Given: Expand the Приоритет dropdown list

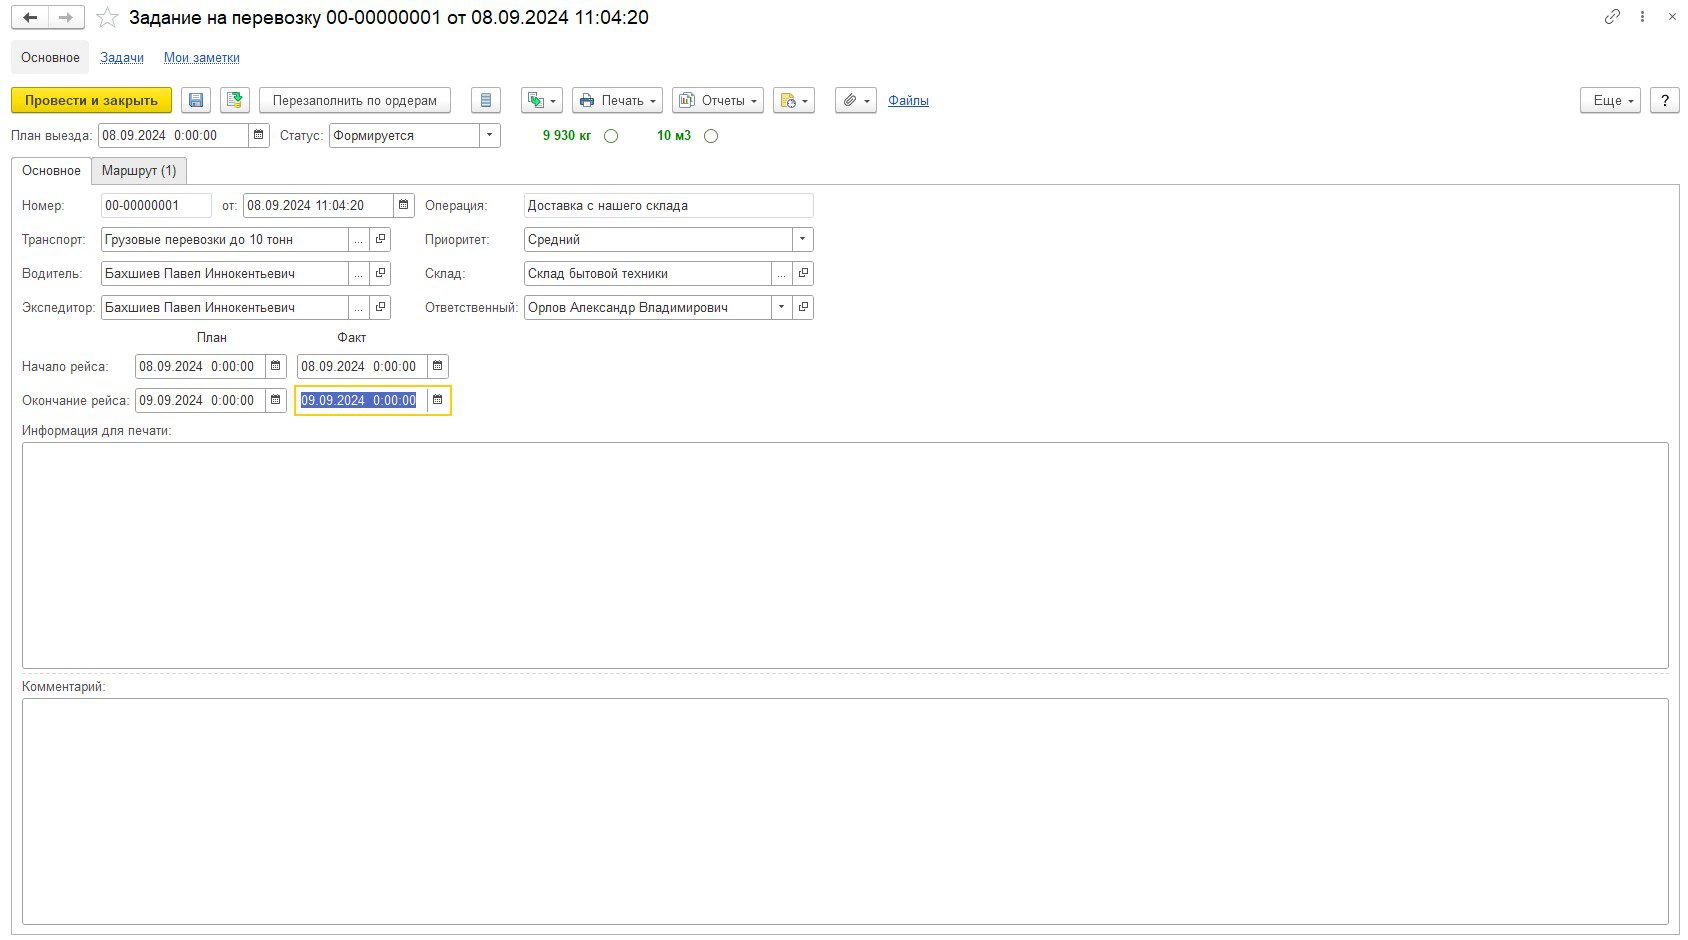Looking at the screenshot, I should point(802,239).
